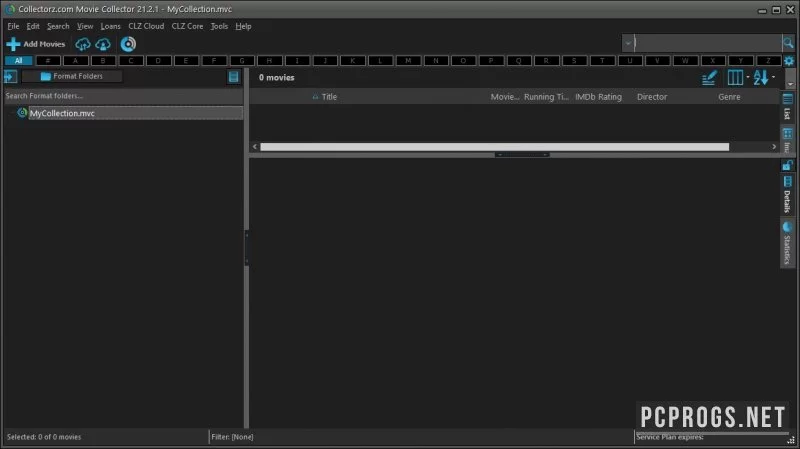
Task: Select MyCollection.mvc in folder tree
Action: [62, 113]
